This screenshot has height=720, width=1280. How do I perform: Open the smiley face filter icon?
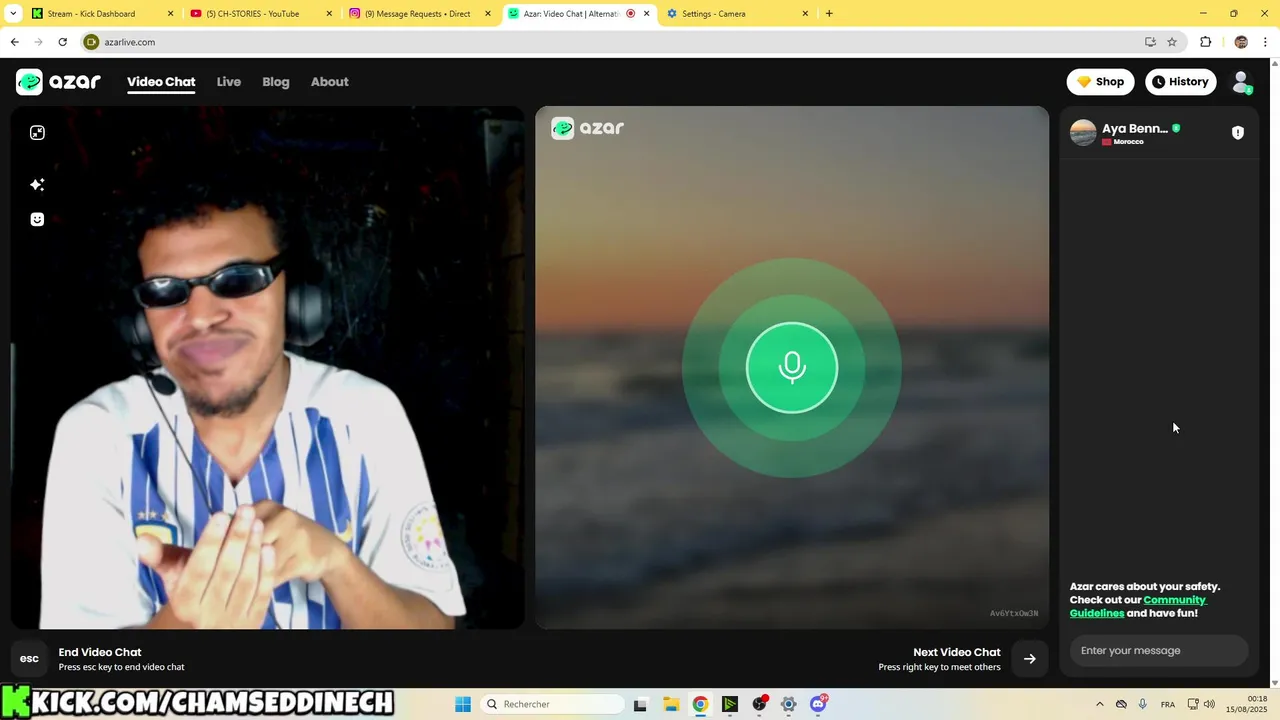click(37, 219)
